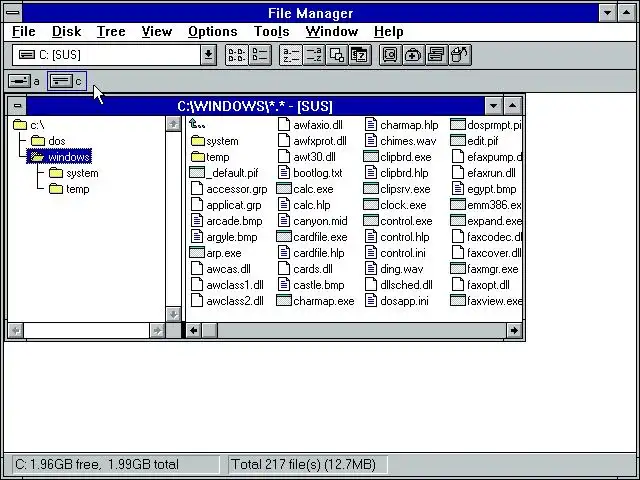Sort files by type toolbar button
This screenshot has height=480, width=640.
click(313, 55)
